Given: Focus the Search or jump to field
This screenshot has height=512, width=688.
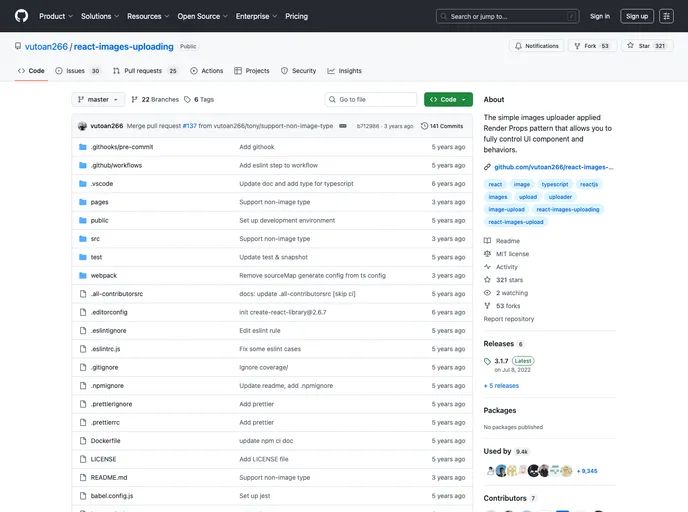Looking at the screenshot, I should click(x=508, y=16).
